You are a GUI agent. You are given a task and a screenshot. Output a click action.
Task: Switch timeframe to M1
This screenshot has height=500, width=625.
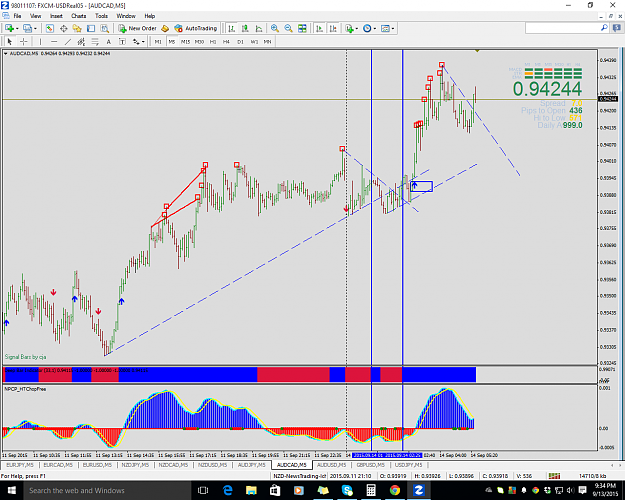[x=158, y=41]
